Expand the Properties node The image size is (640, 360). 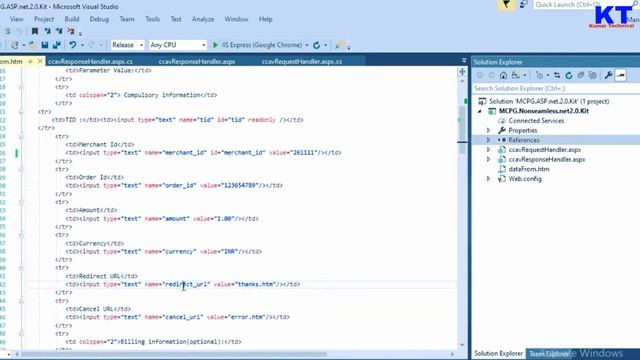(488, 131)
